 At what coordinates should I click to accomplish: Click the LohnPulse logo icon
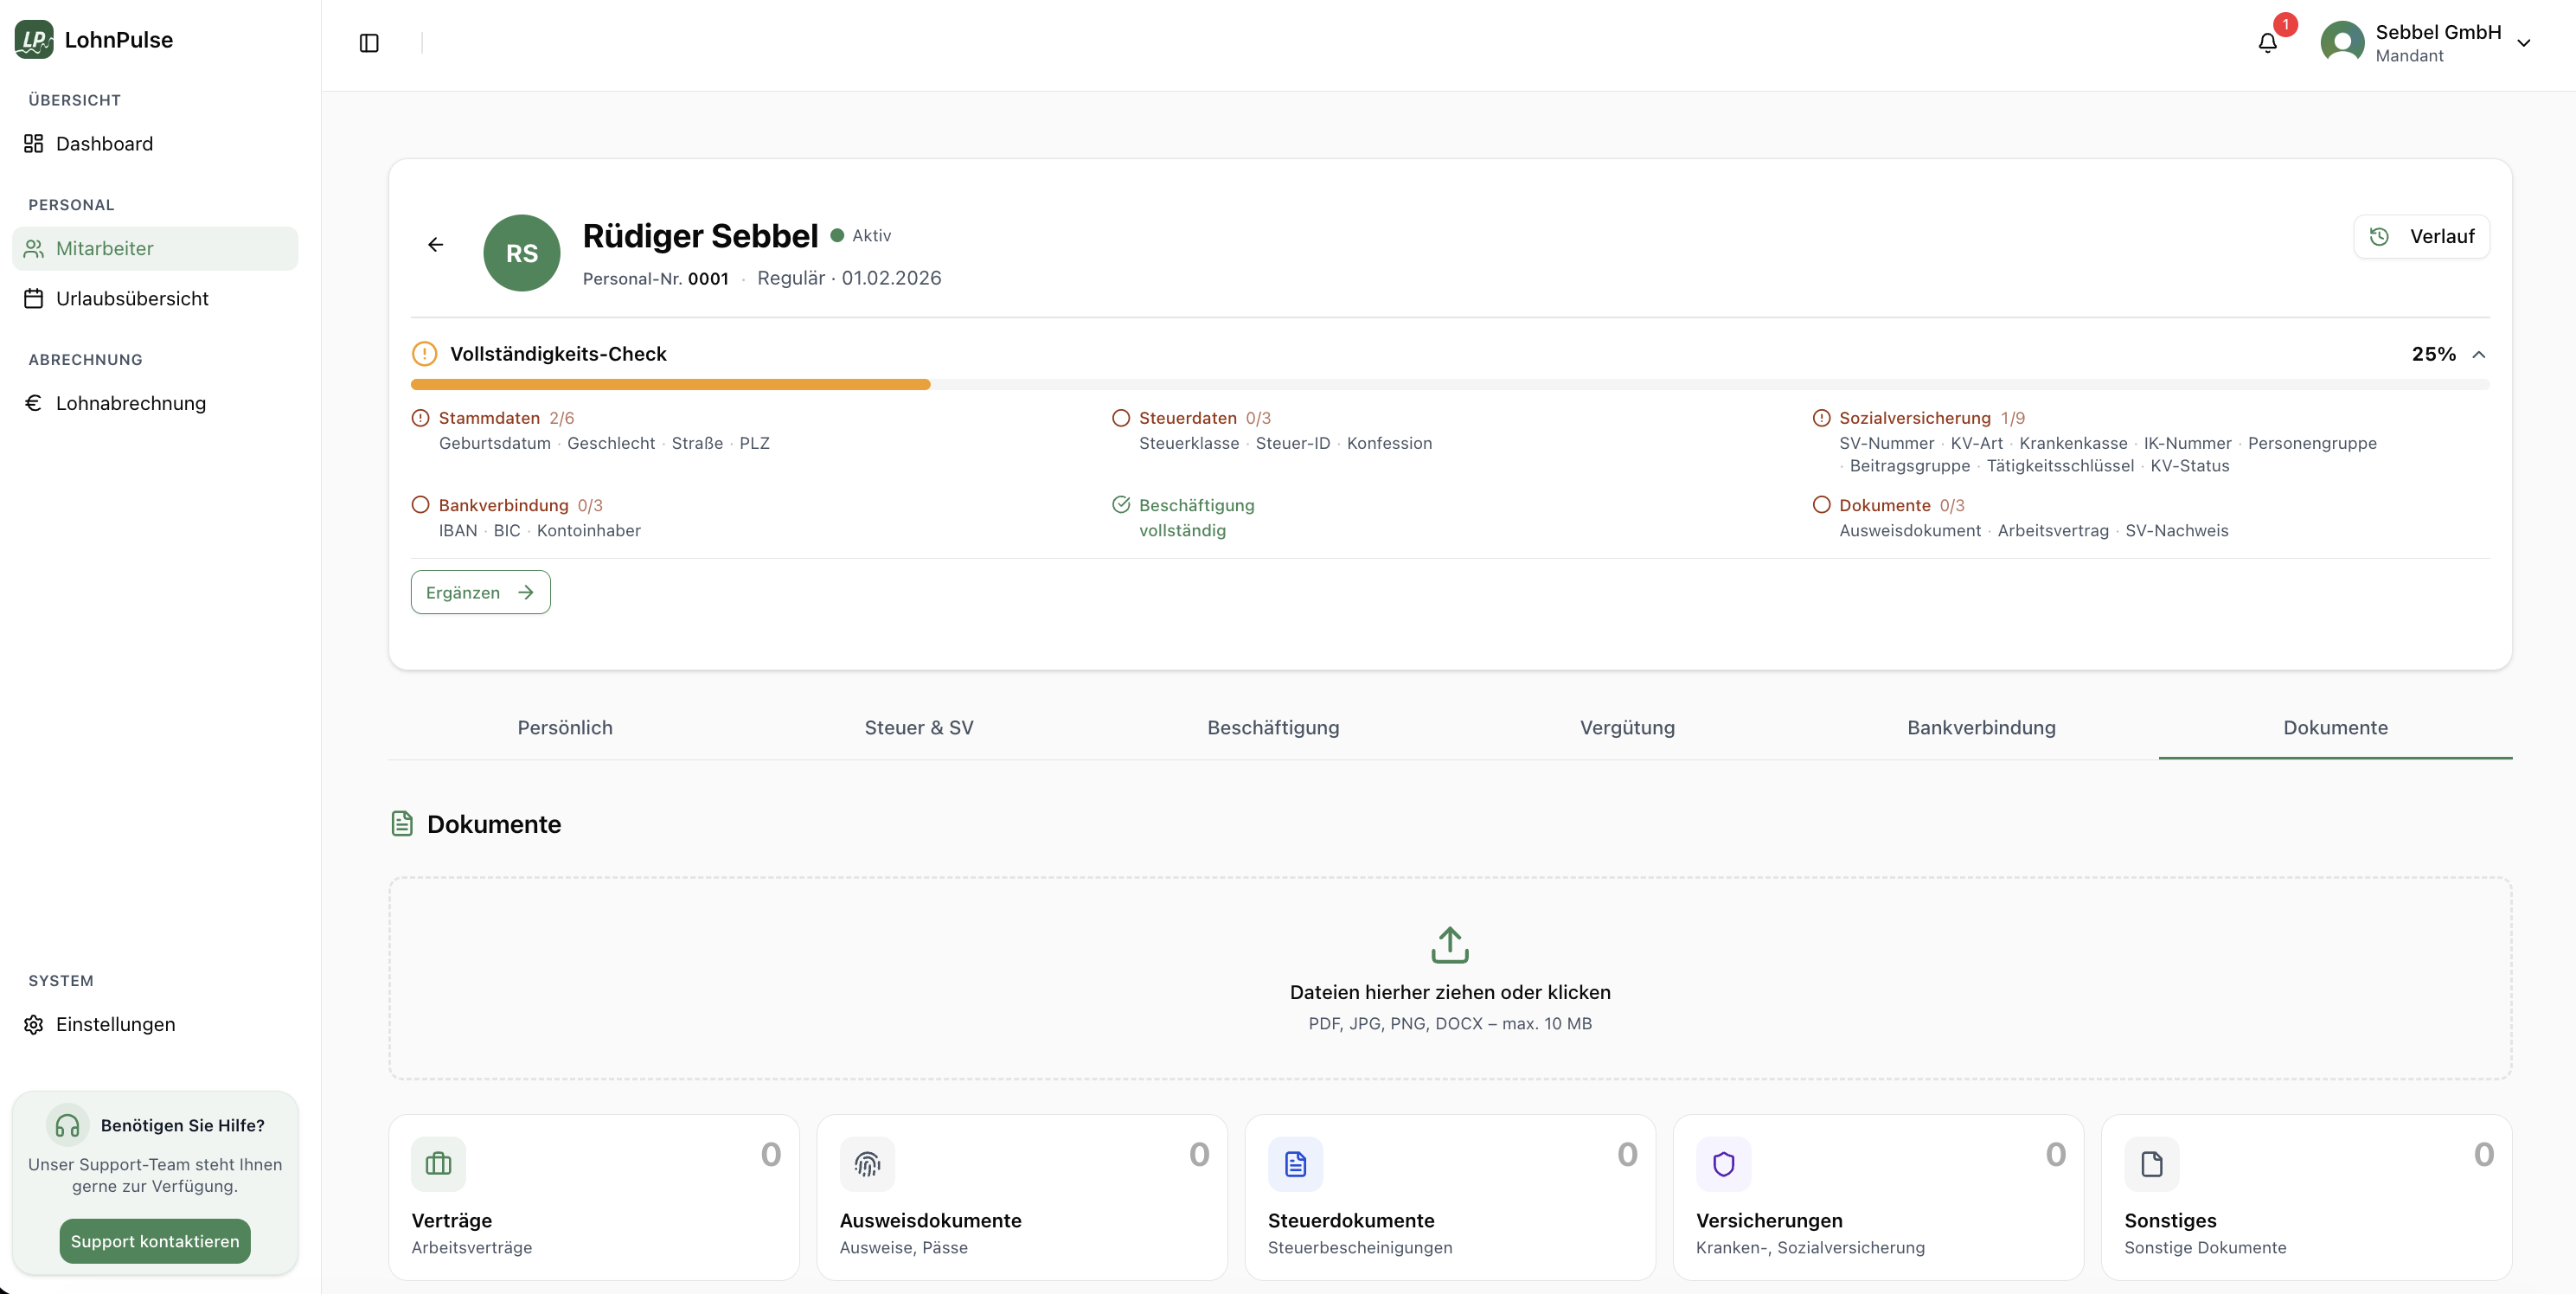[x=34, y=40]
